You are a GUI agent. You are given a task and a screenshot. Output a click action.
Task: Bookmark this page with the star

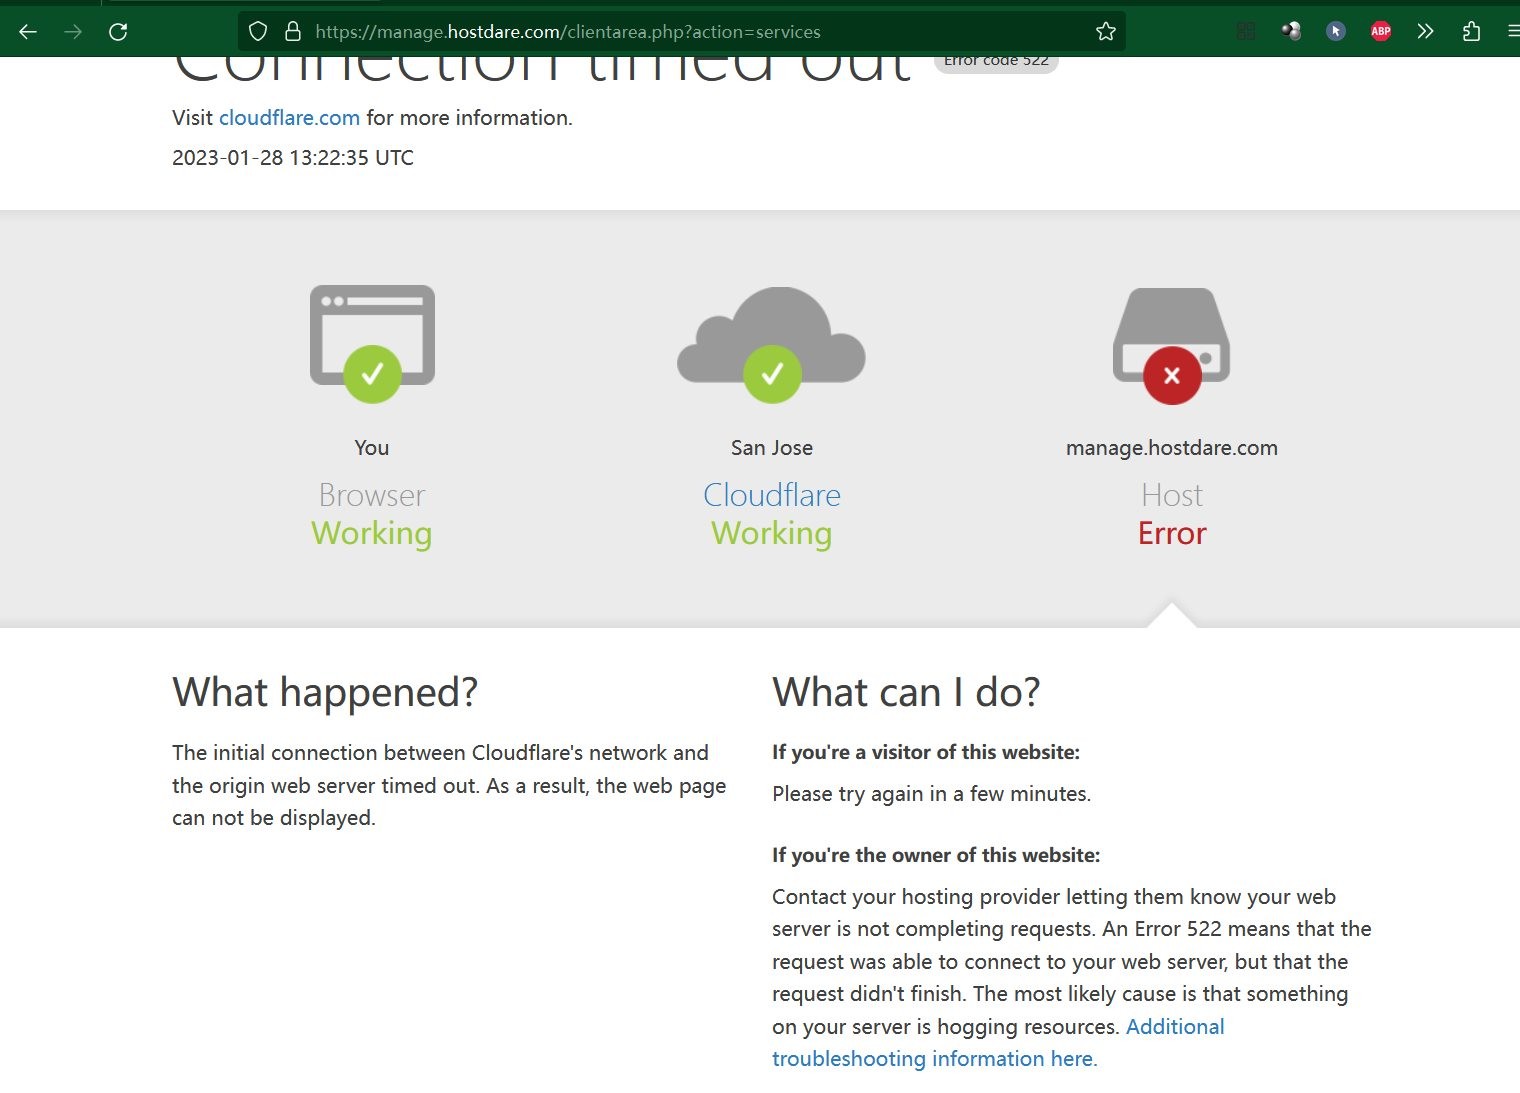tap(1105, 32)
